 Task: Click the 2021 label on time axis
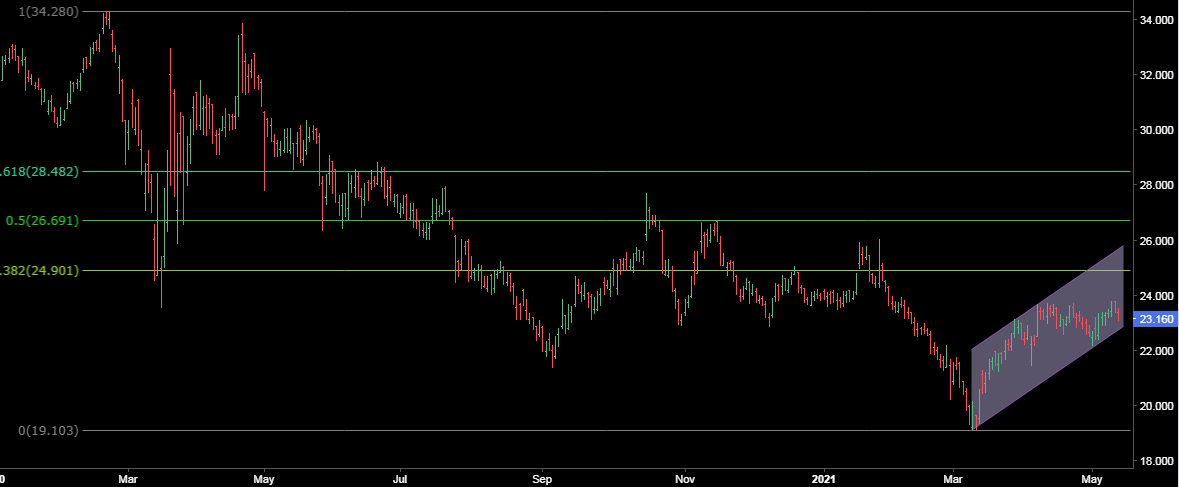[x=825, y=477]
